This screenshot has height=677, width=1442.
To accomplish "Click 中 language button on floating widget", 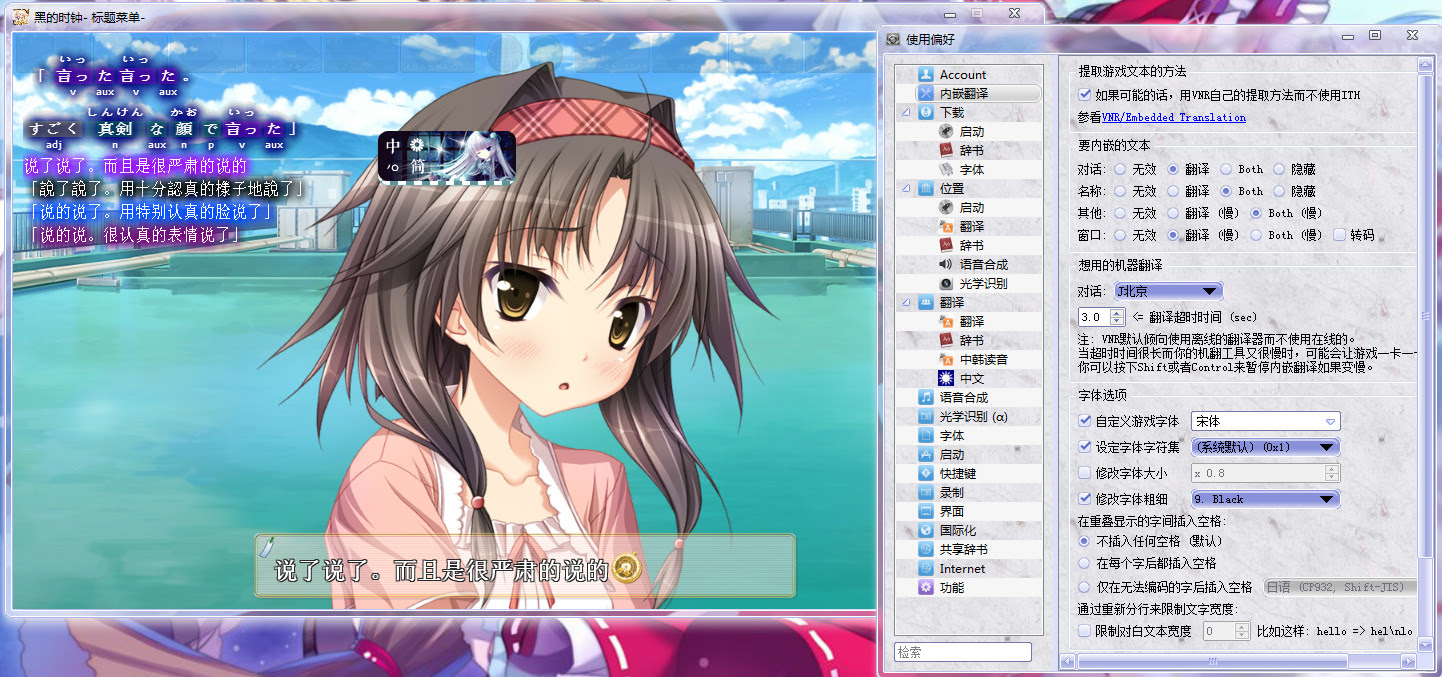I will [x=394, y=146].
